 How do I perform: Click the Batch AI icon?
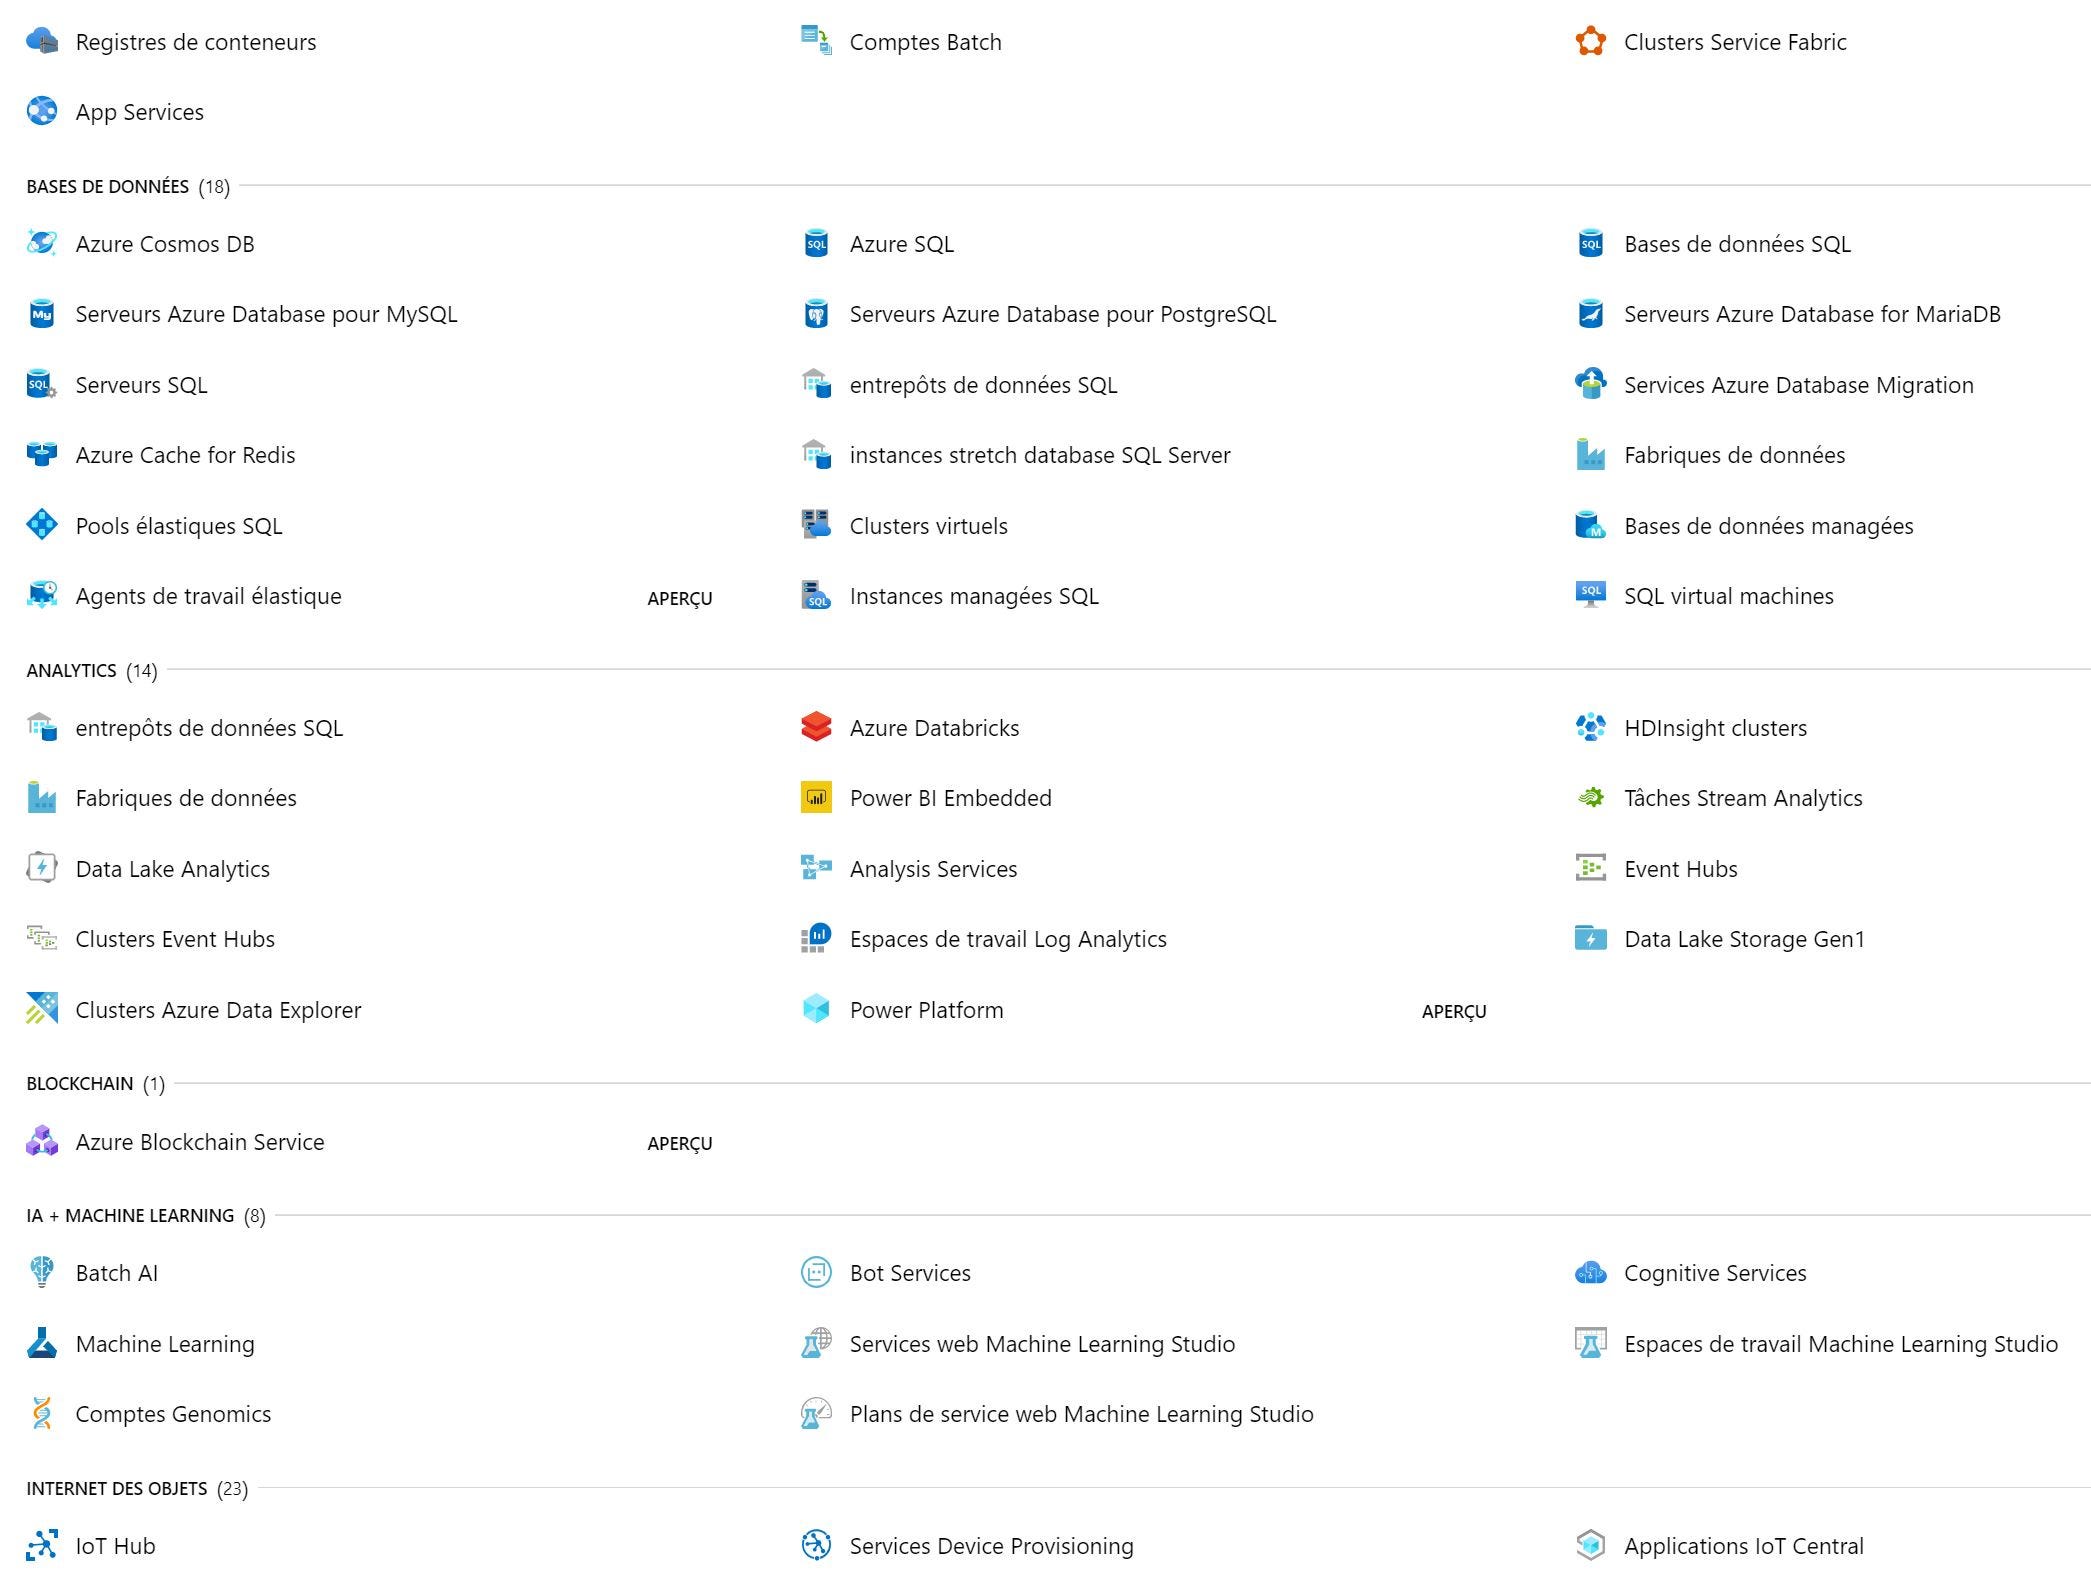click(x=42, y=1273)
